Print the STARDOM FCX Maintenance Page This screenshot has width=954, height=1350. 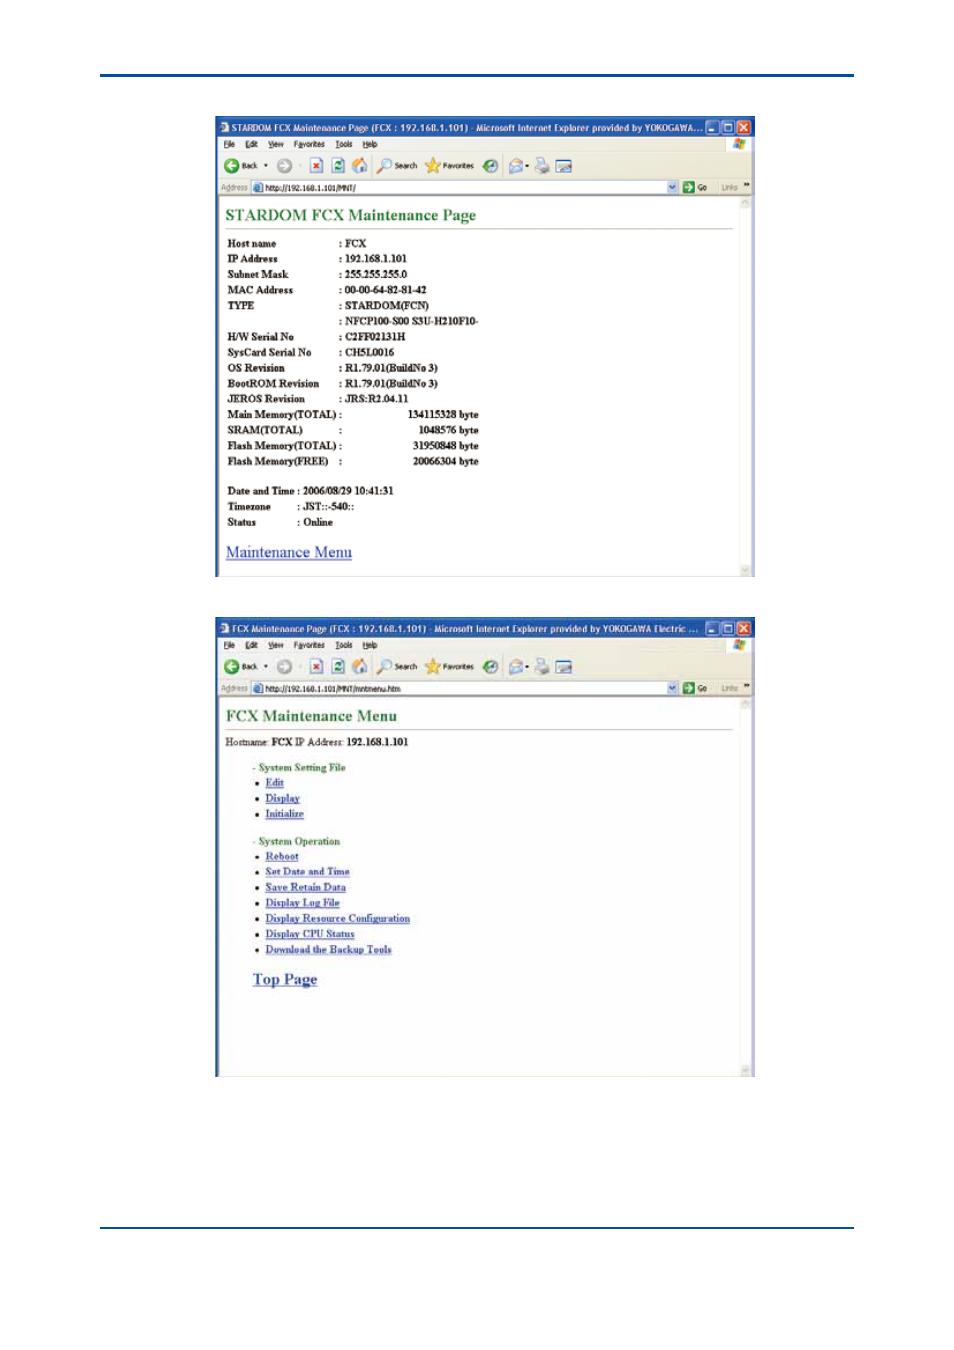[x=542, y=166]
